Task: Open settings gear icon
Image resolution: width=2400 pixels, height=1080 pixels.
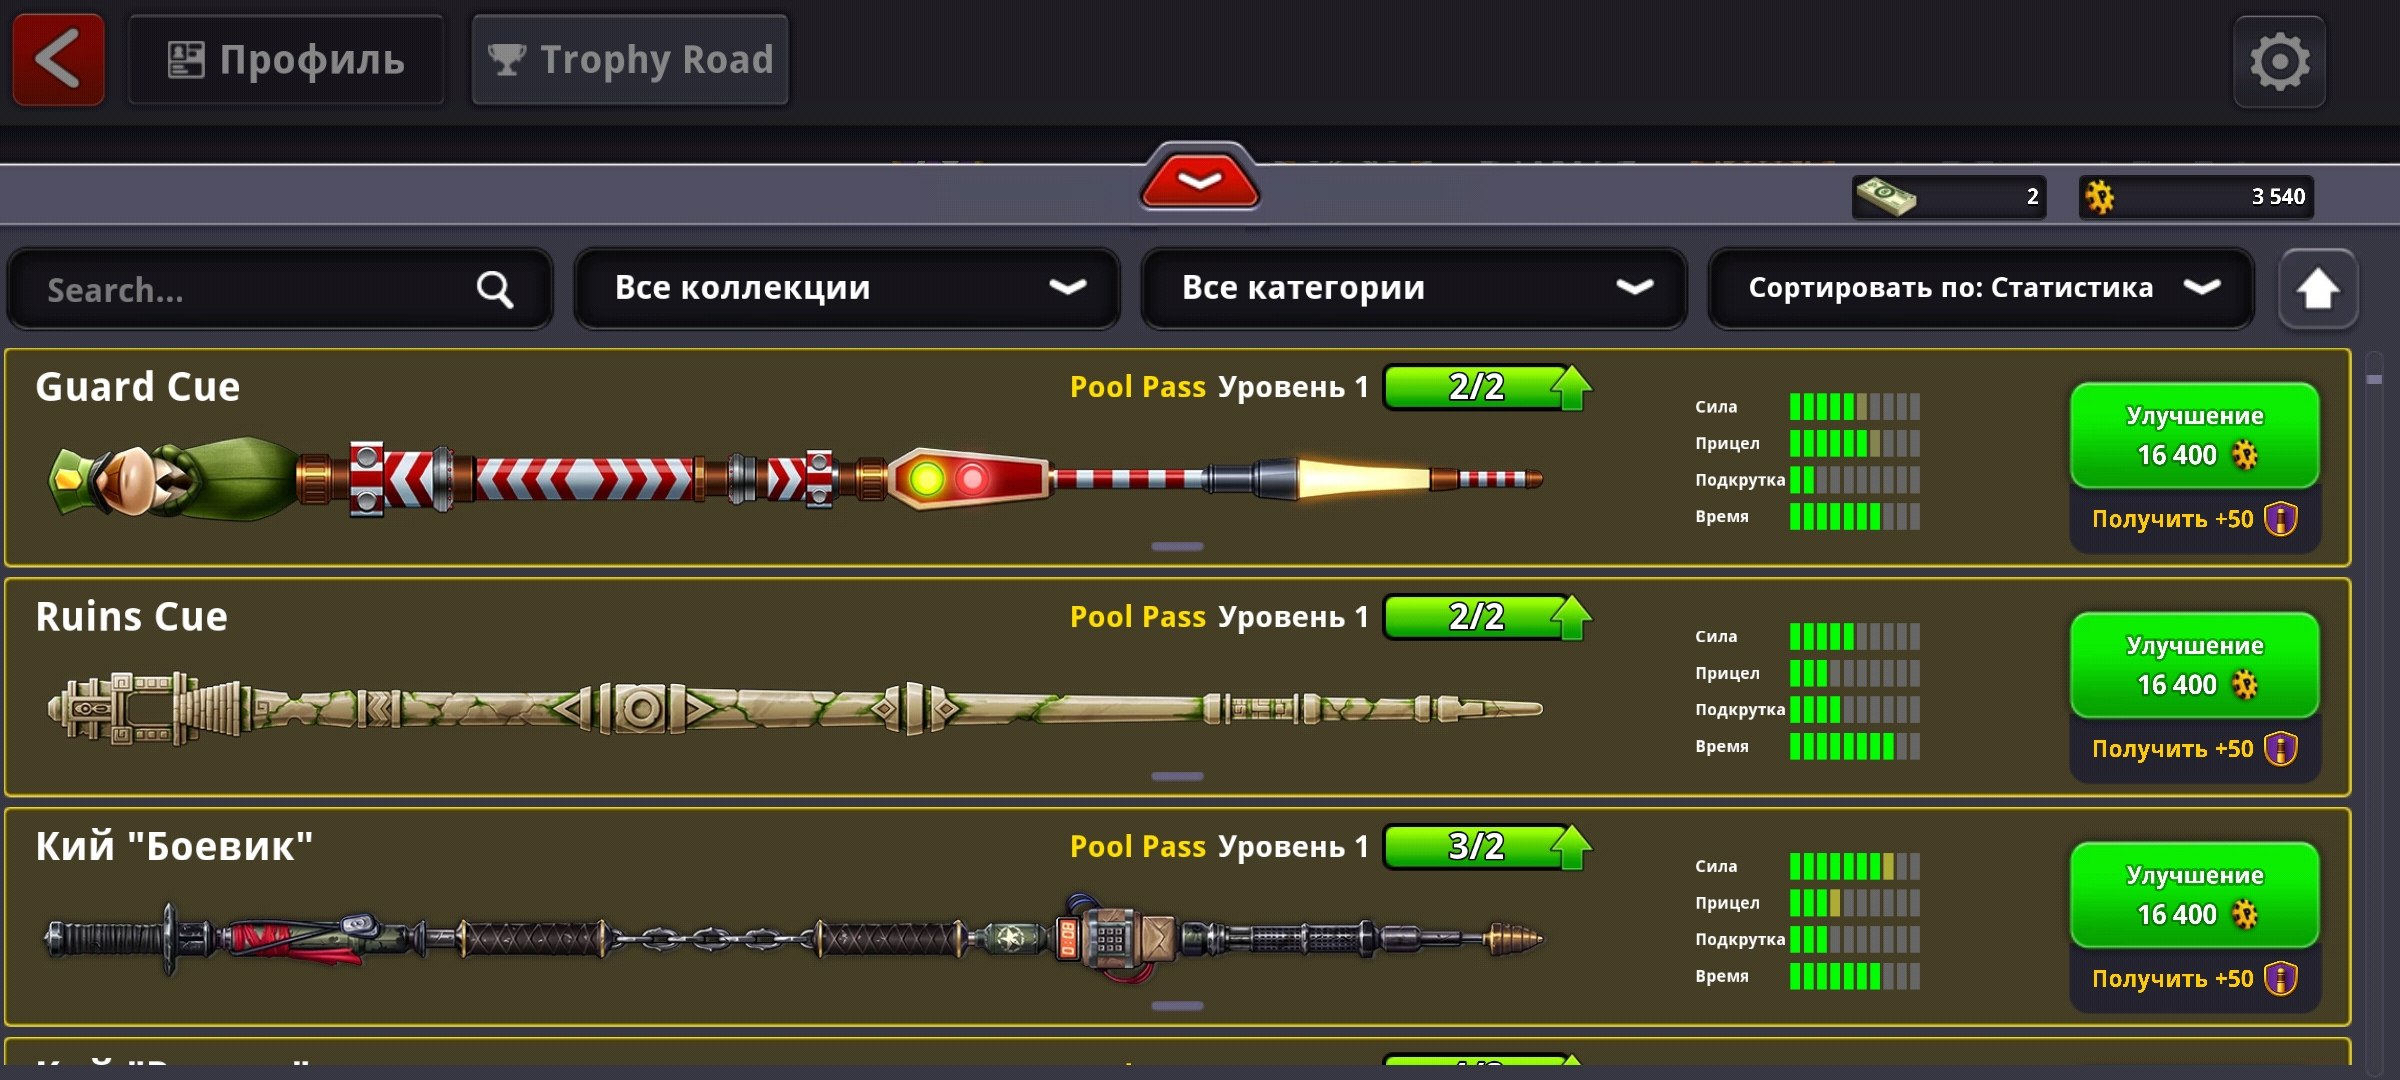Action: 2279,62
